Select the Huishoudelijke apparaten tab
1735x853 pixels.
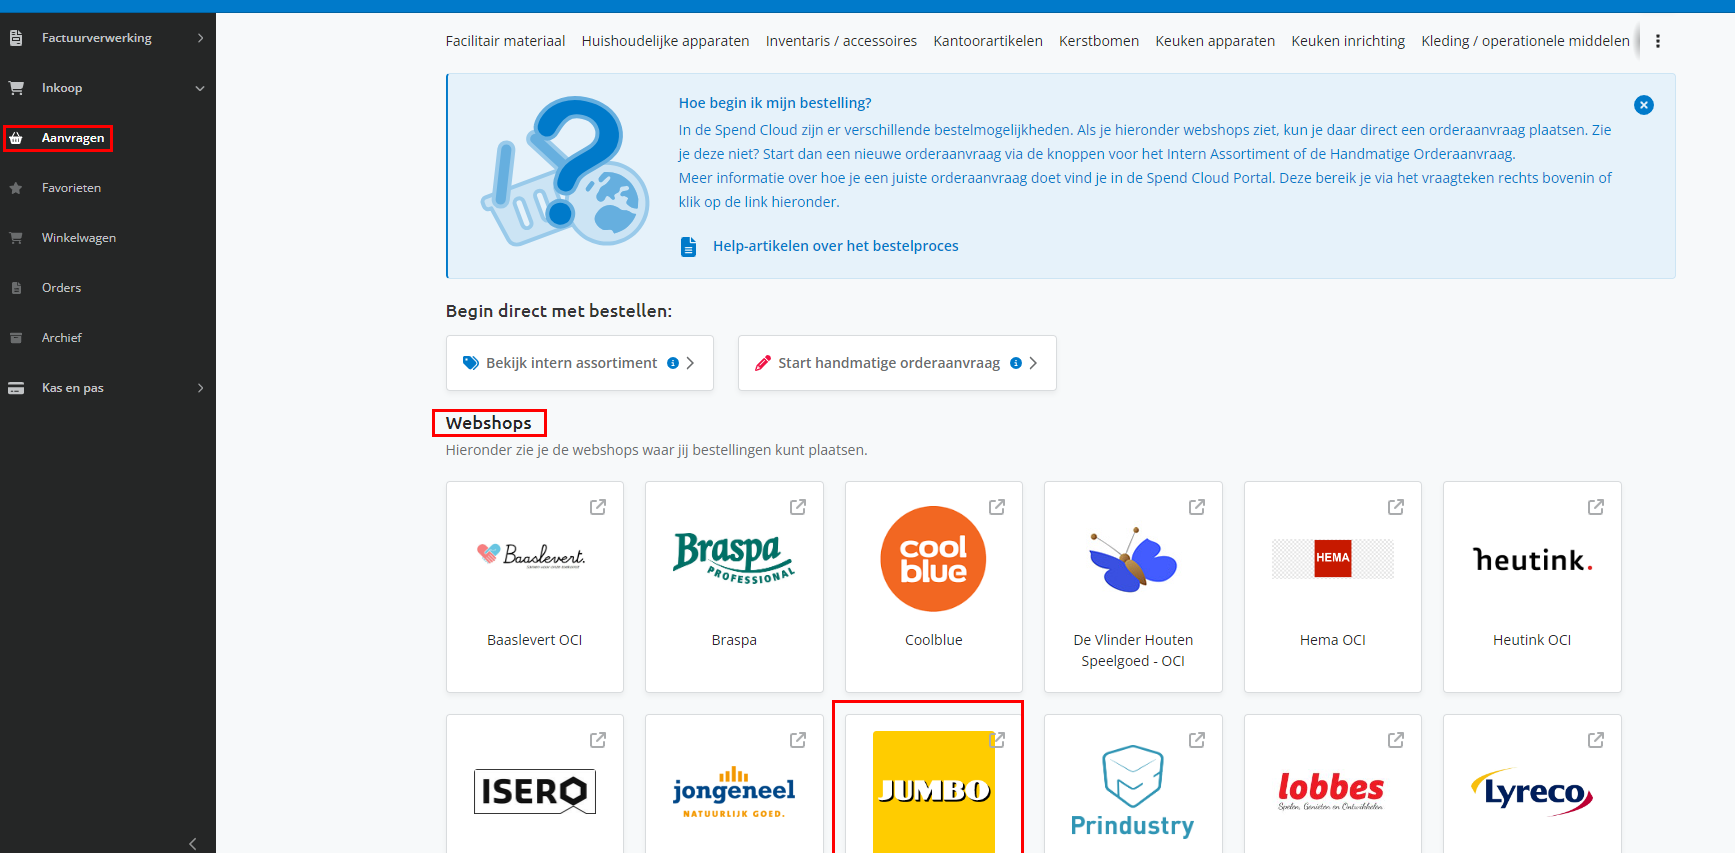pyautogui.click(x=665, y=41)
